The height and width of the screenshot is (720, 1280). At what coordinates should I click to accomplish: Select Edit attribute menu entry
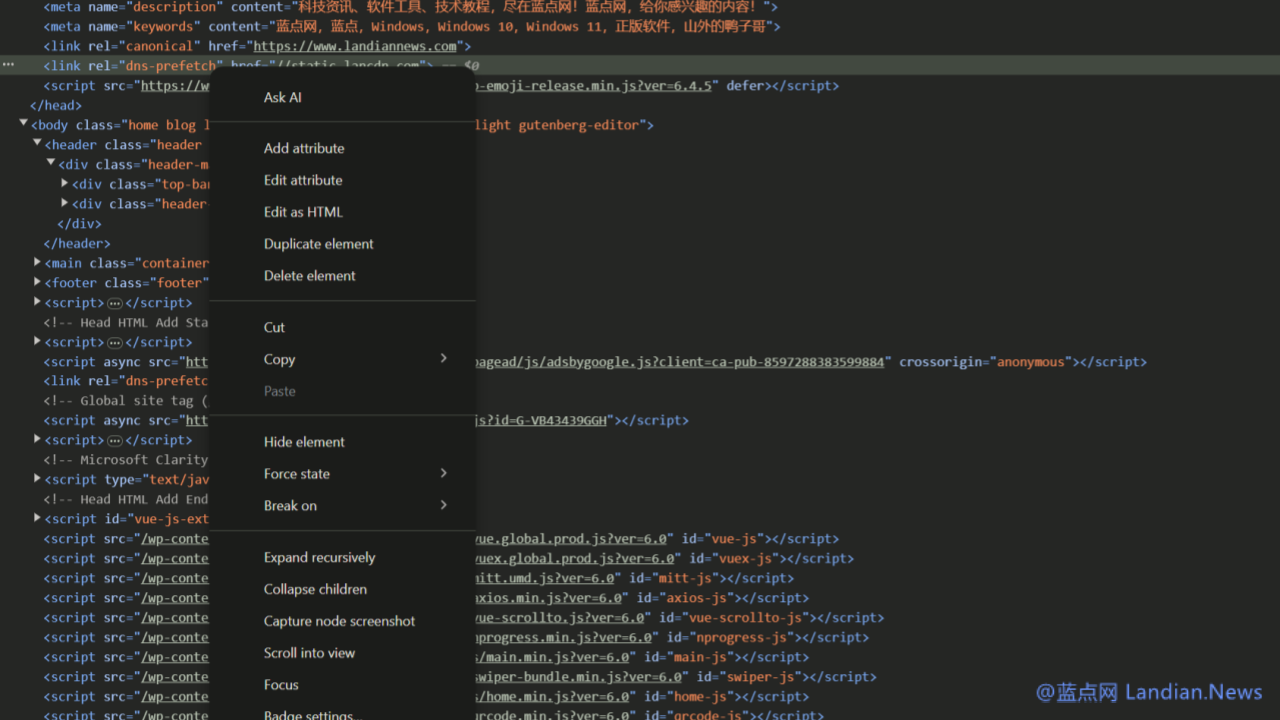click(x=303, y=180)
